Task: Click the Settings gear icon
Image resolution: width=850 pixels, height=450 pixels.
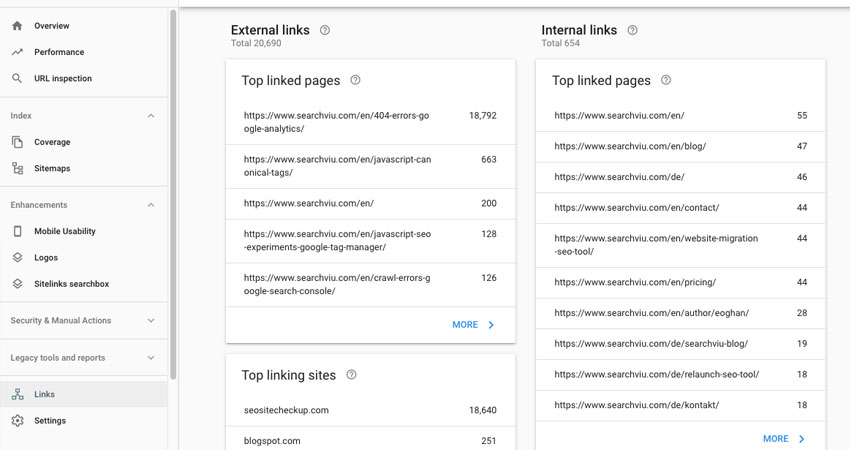Action: pos(17,421)
